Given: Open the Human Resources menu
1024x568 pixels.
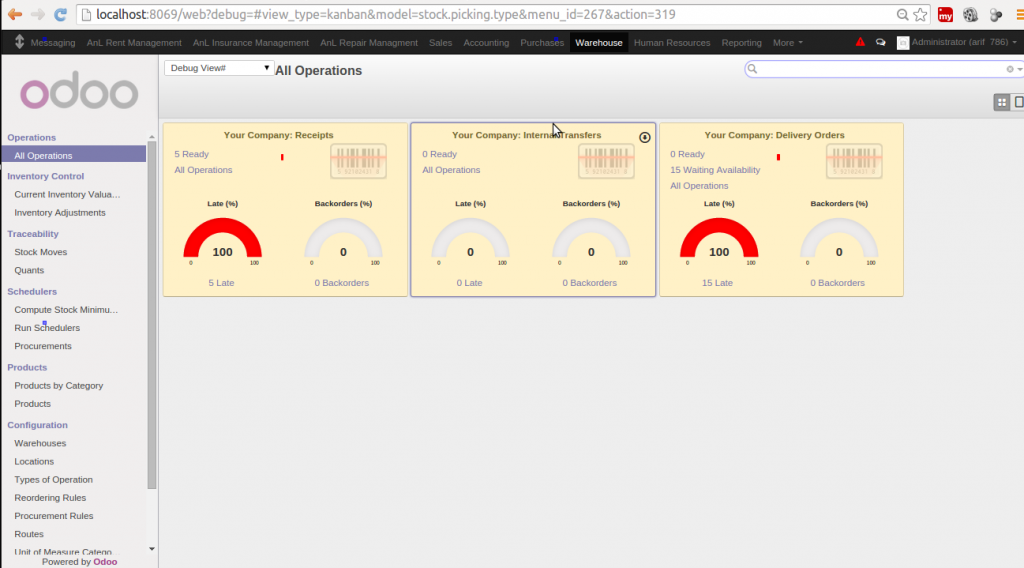Looking at the screenshot, I should pos(672,43).
